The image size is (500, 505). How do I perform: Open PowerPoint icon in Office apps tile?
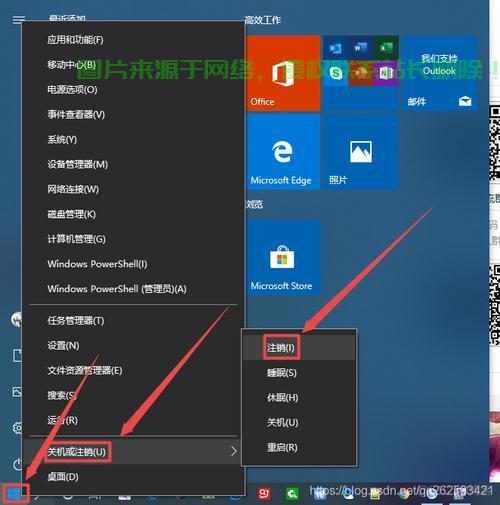click(x=361, y=72)
